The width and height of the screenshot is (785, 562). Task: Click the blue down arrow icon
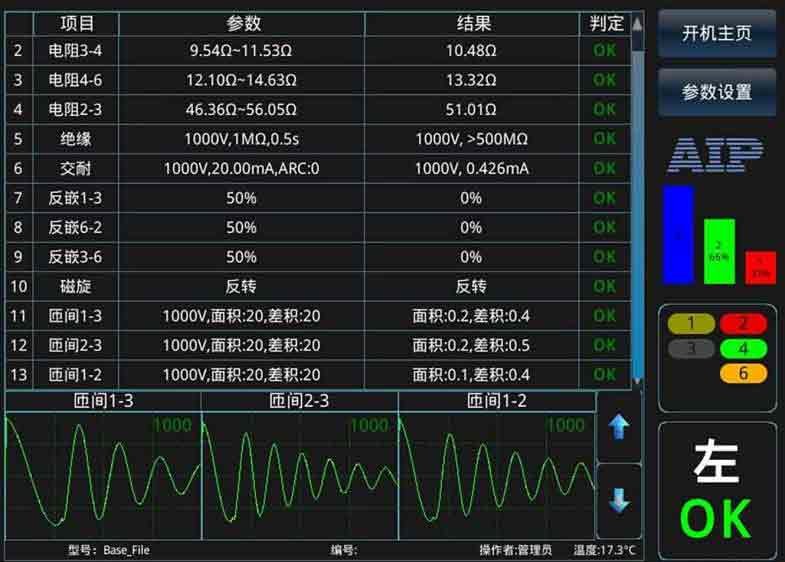coord(619,501)
